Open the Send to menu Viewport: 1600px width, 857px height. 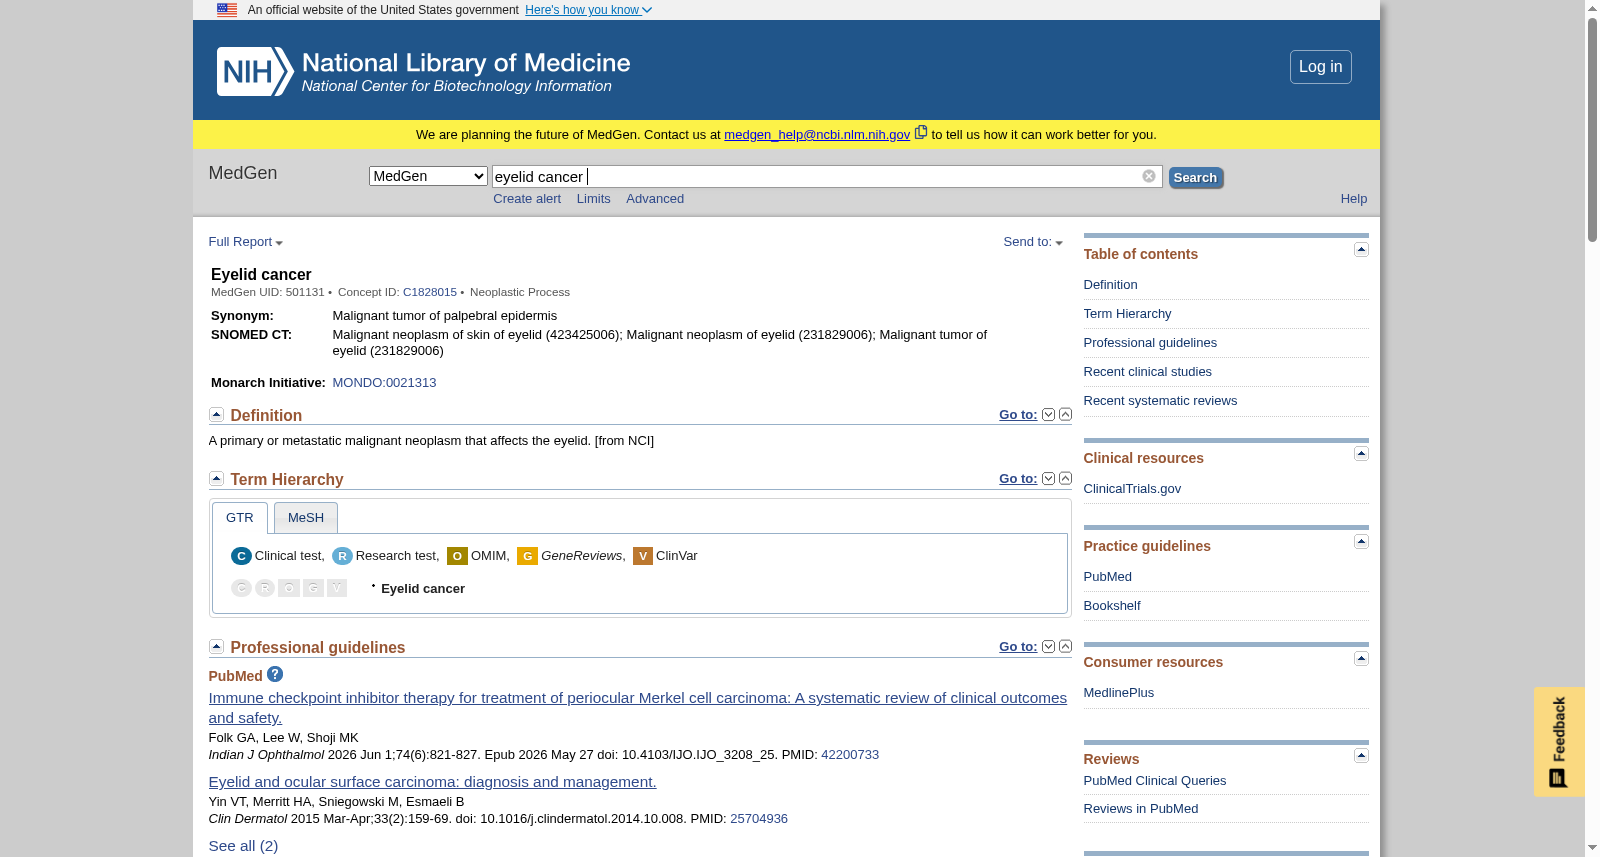(1033, 242)
